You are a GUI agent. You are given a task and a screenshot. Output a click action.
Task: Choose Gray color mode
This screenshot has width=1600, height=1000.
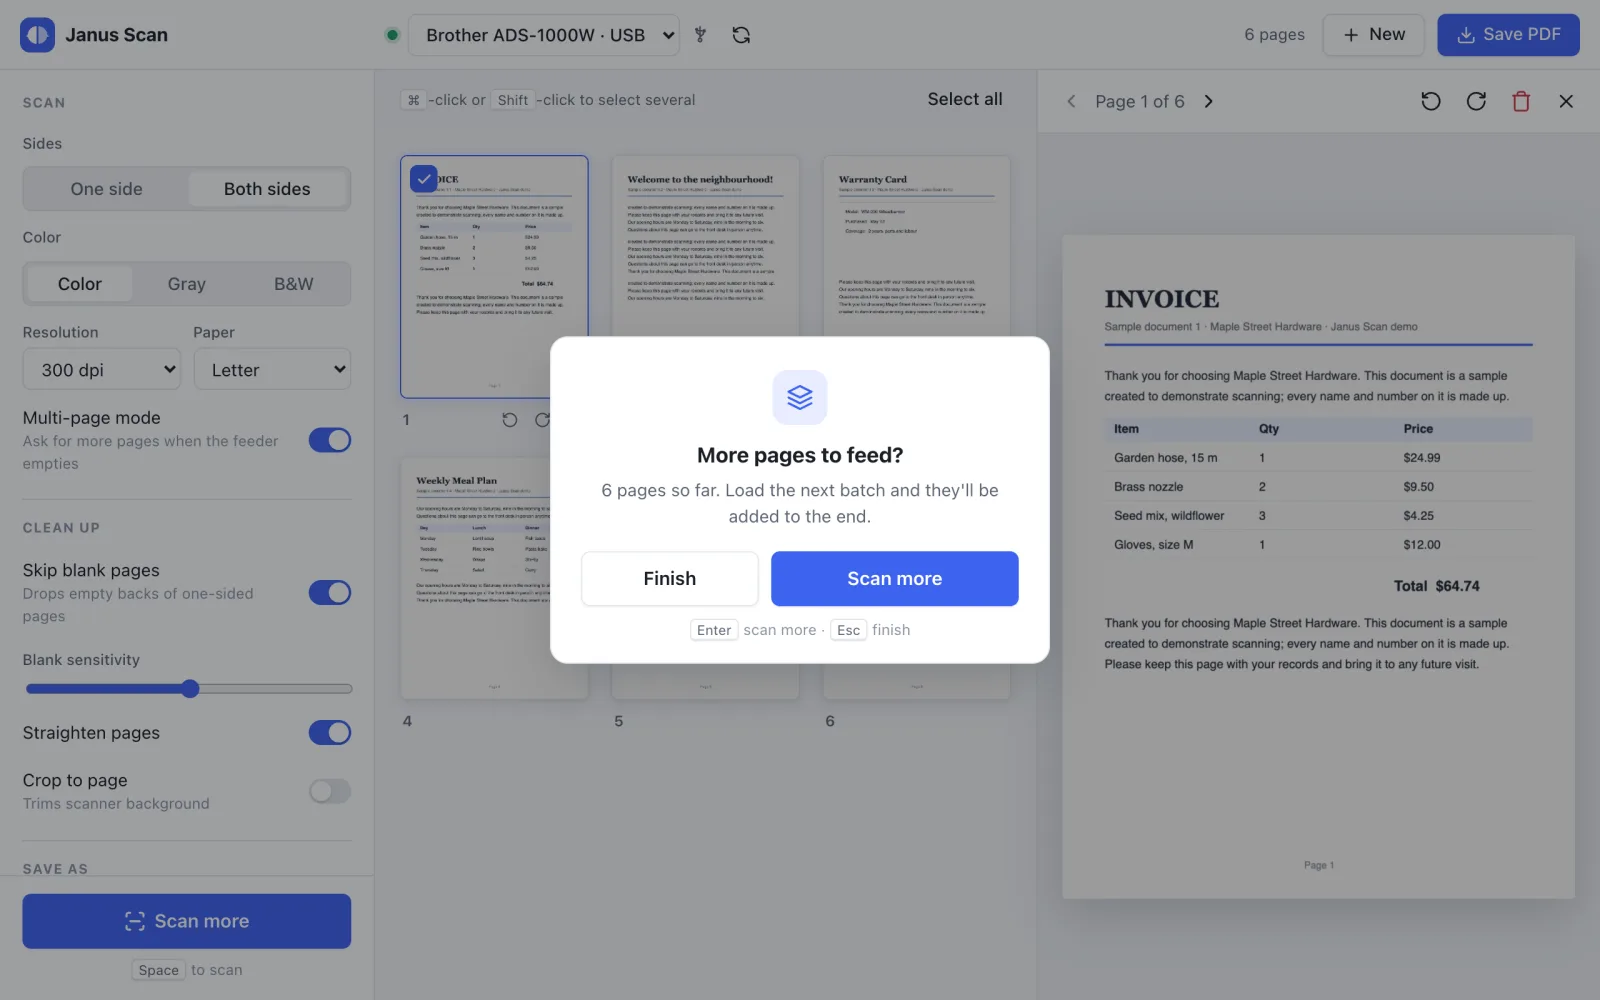point(187,284)
